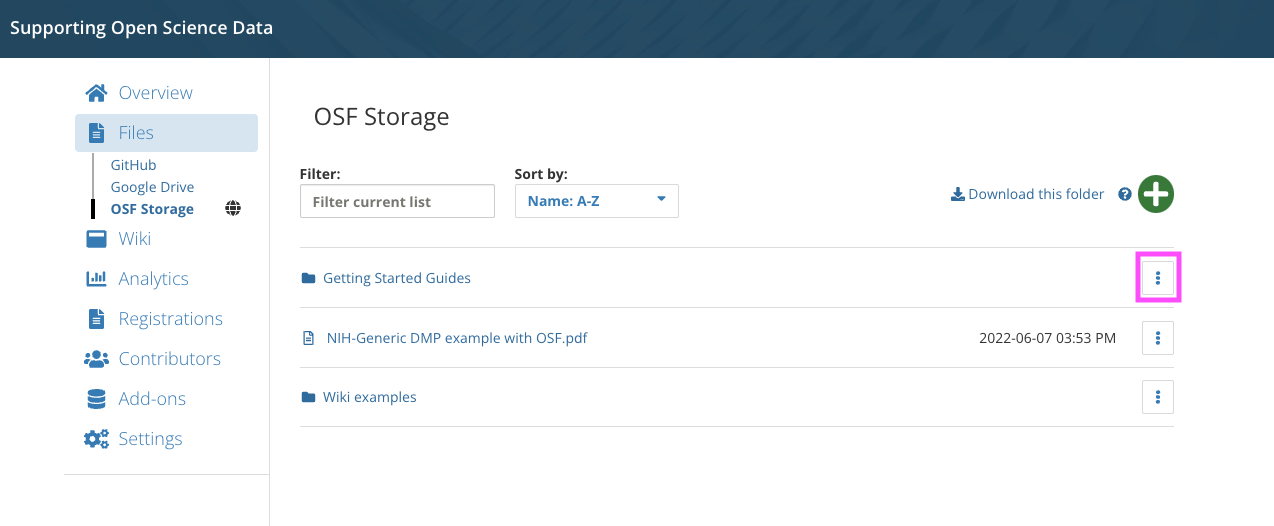Click the Settings gears icon
The image size is (1274, 526).
click(x=96, y=439)
